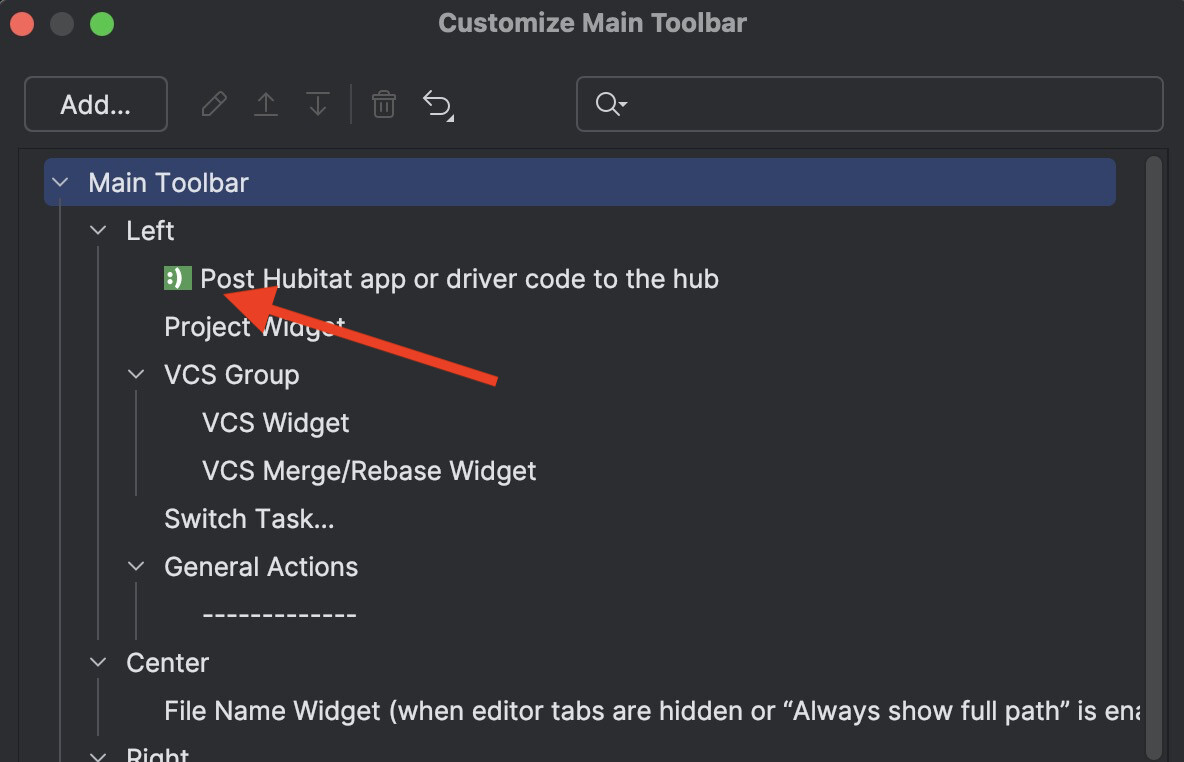Collapse the VCS Group chevron
Screen dimensions: 1184x762
[136, 375]
